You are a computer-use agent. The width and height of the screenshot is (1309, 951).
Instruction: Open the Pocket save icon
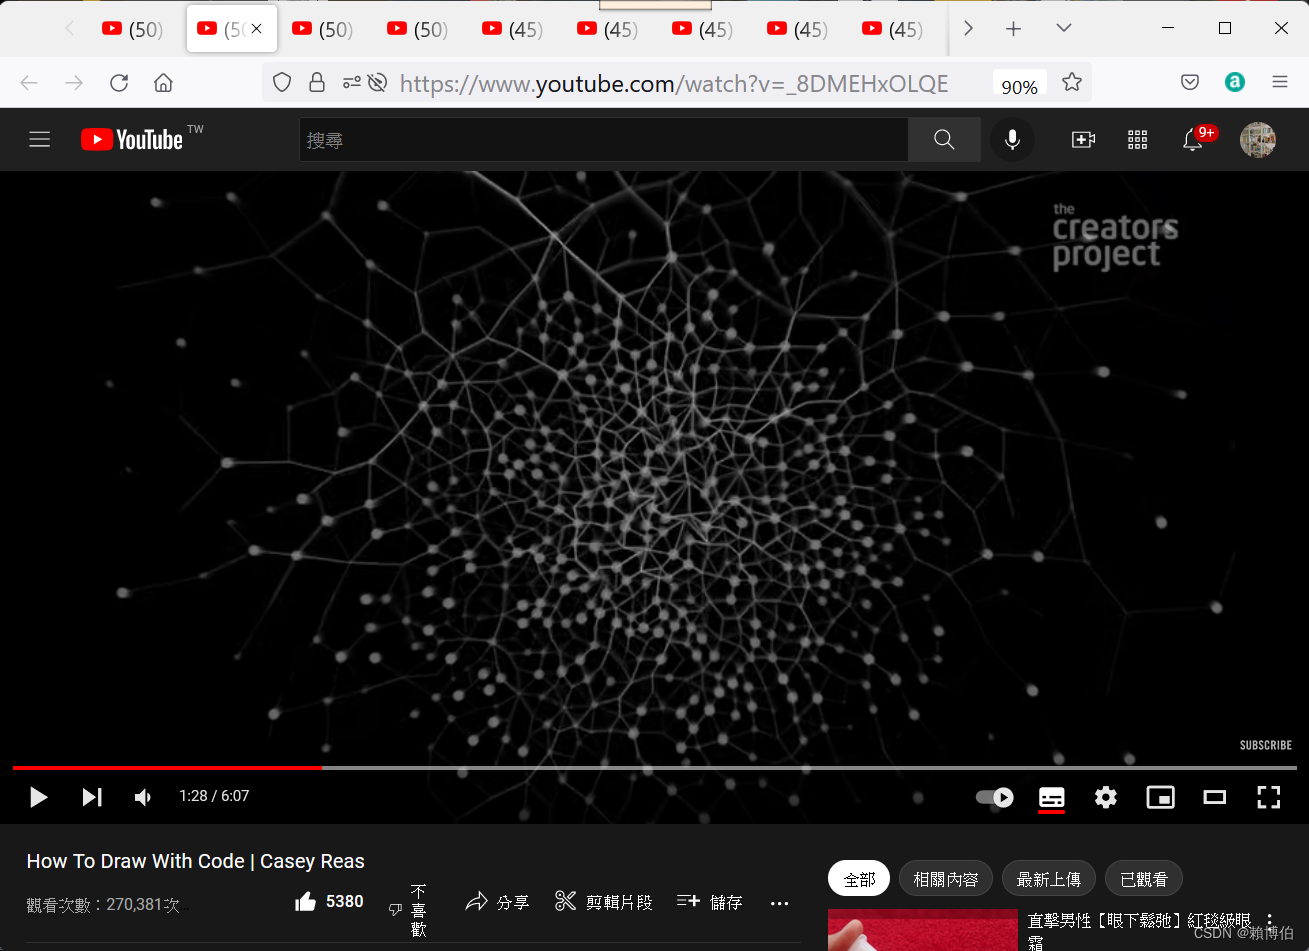pyautogui.click(x=1190, y=83)
